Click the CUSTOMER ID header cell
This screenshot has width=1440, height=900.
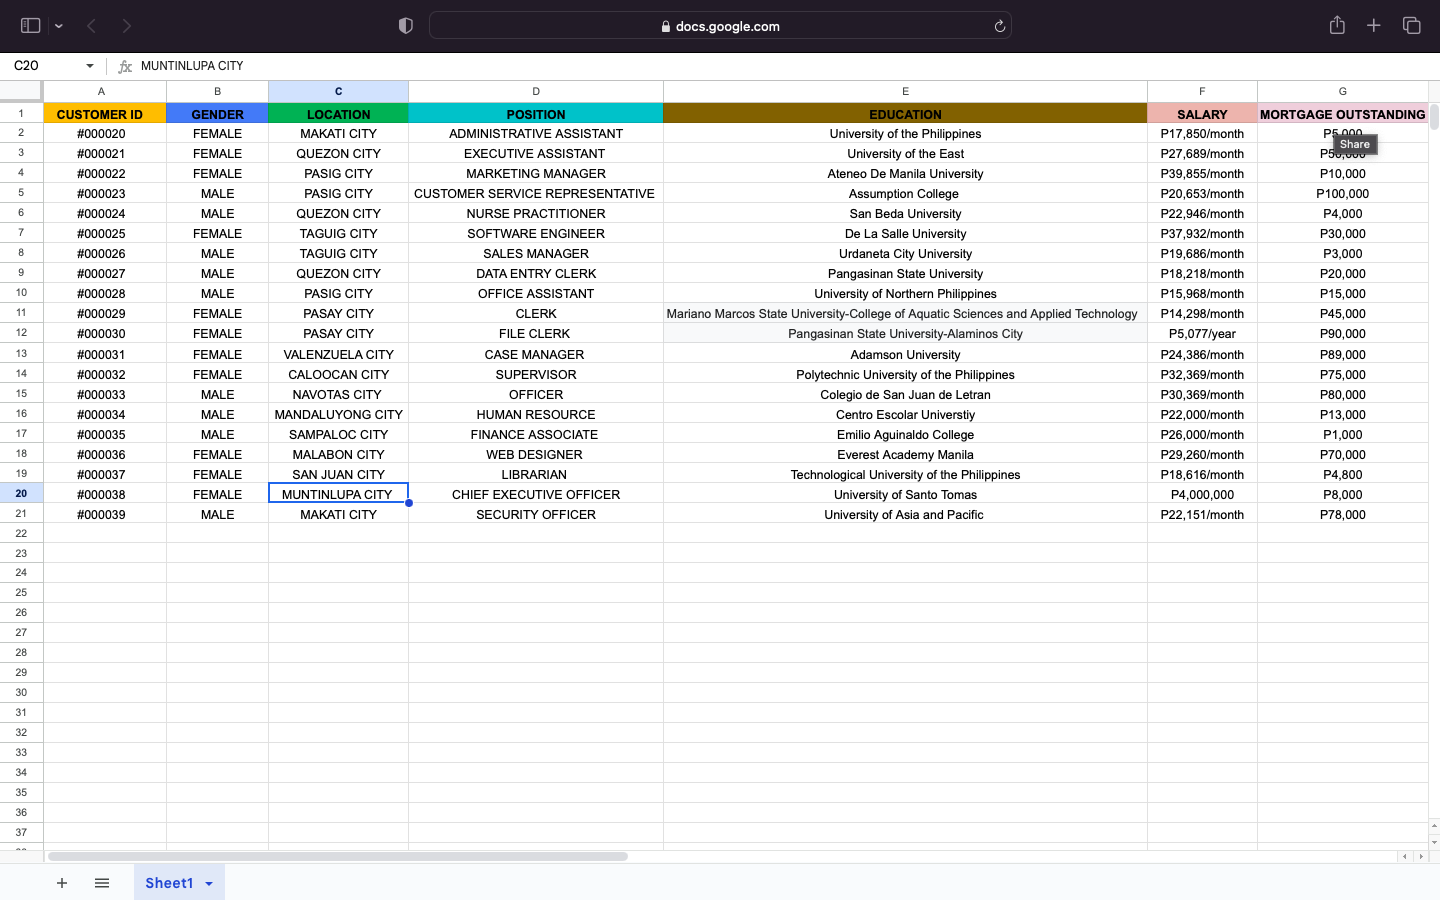coord(105,114)
